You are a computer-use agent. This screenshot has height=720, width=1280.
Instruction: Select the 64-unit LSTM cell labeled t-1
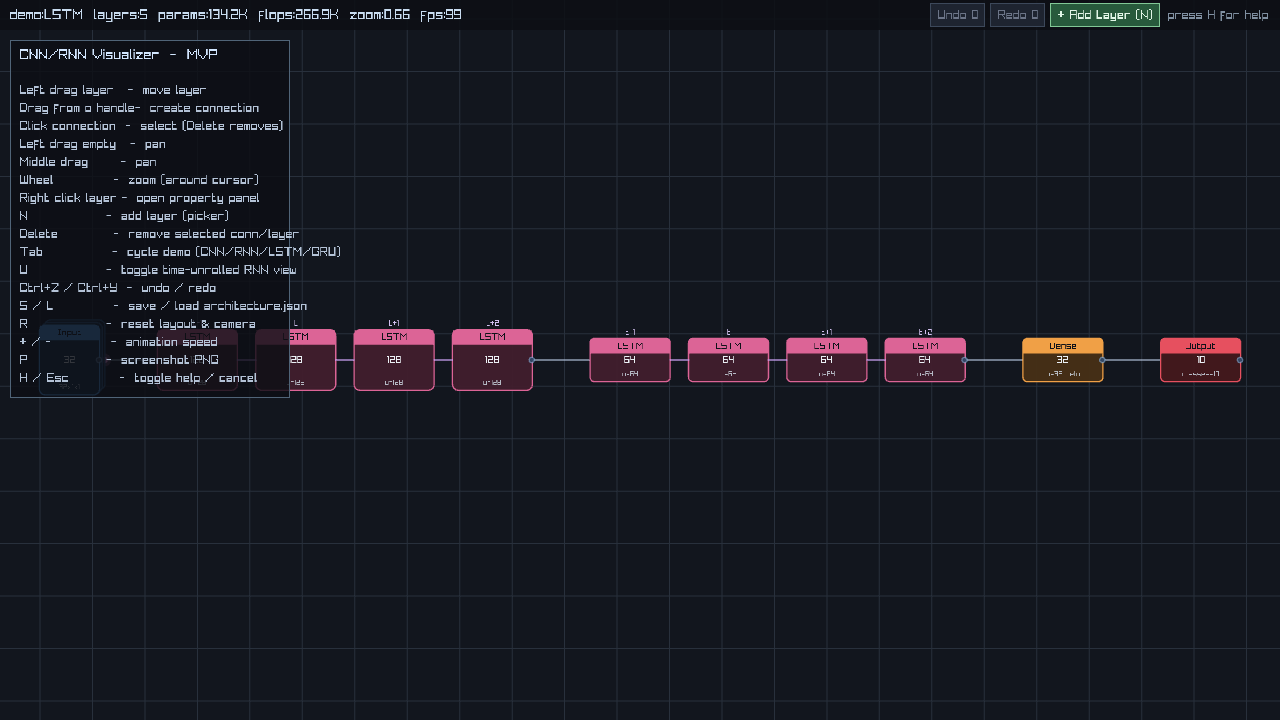[x=629, y=360]
